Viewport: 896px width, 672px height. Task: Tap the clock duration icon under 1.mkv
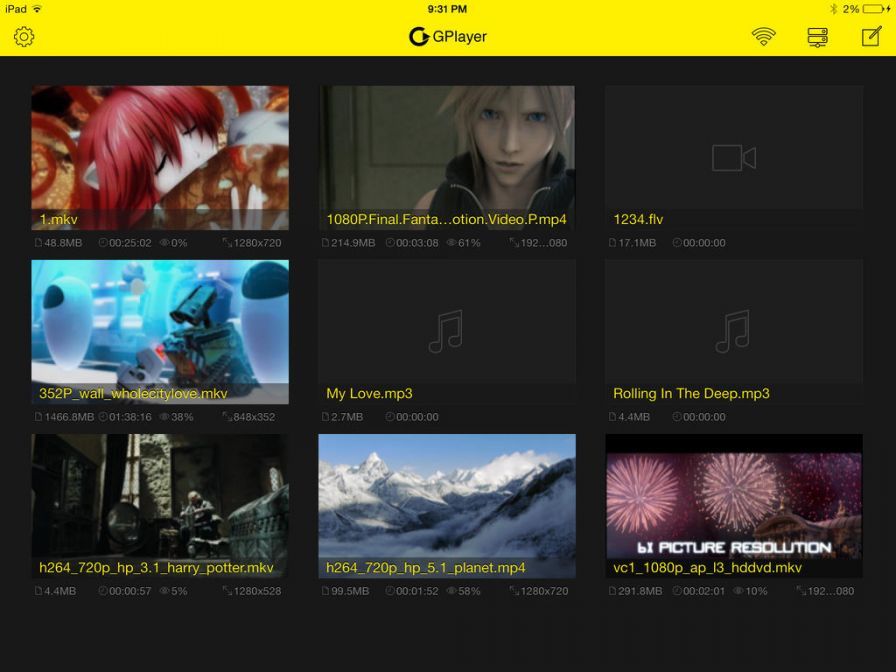point(102,242)
